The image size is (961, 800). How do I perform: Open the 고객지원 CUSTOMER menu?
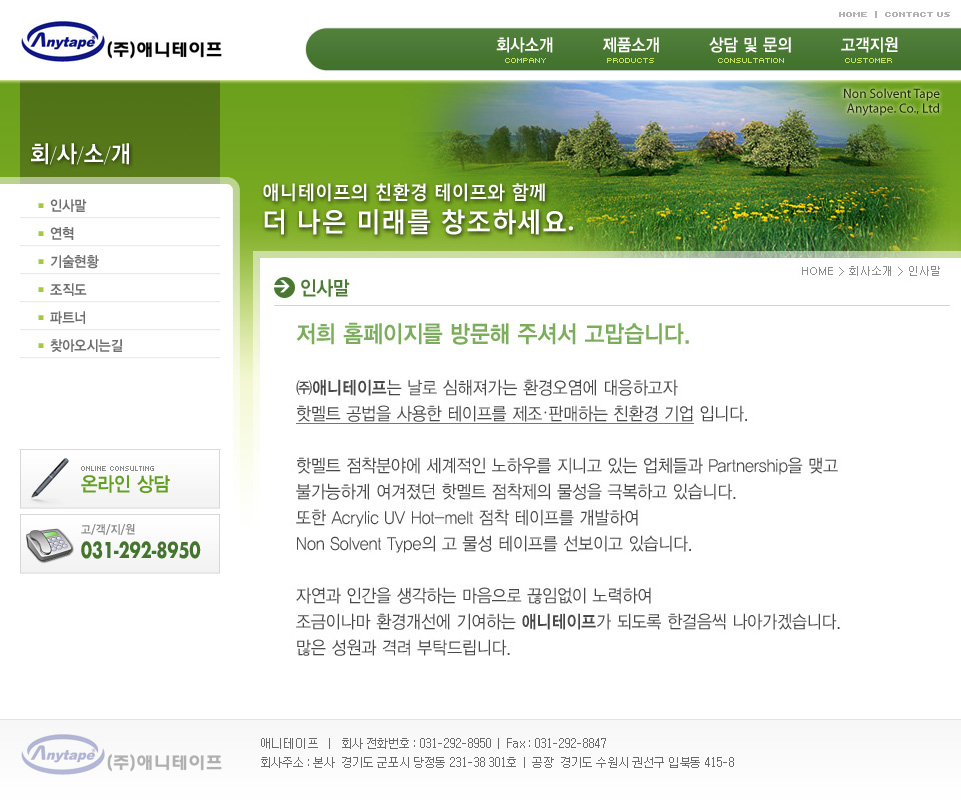[x=869, y=50]
